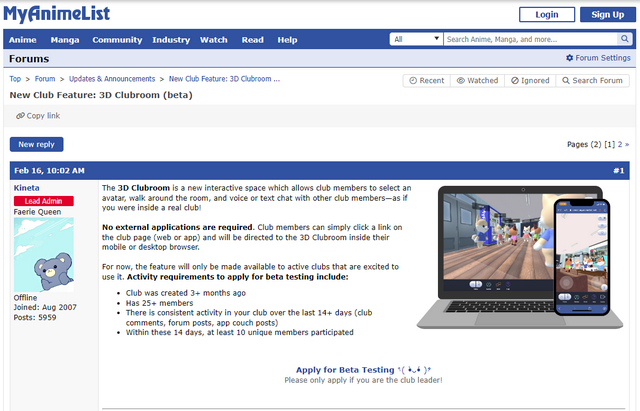Go to Top breadcrumb

pyautogui.click(x=15, y=79)
